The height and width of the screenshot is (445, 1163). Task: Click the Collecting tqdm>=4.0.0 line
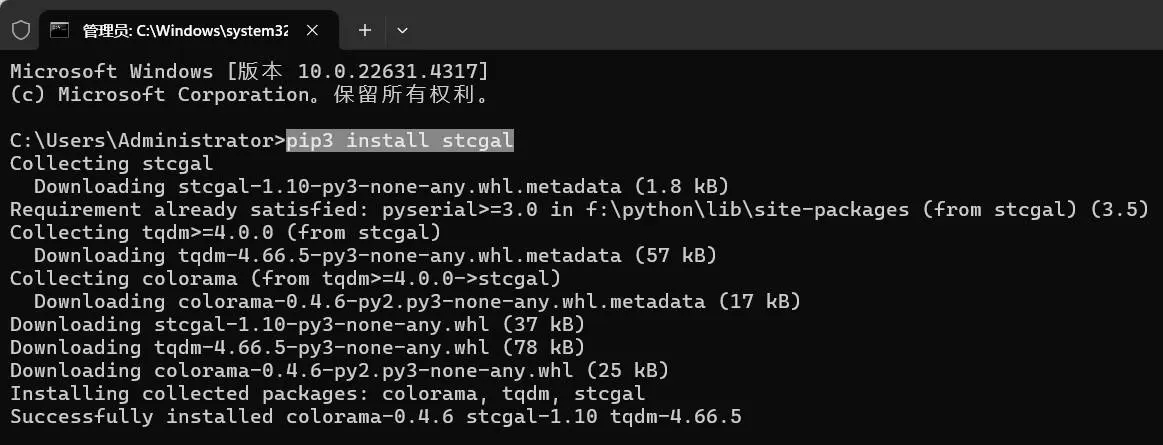tap(225, 233)
